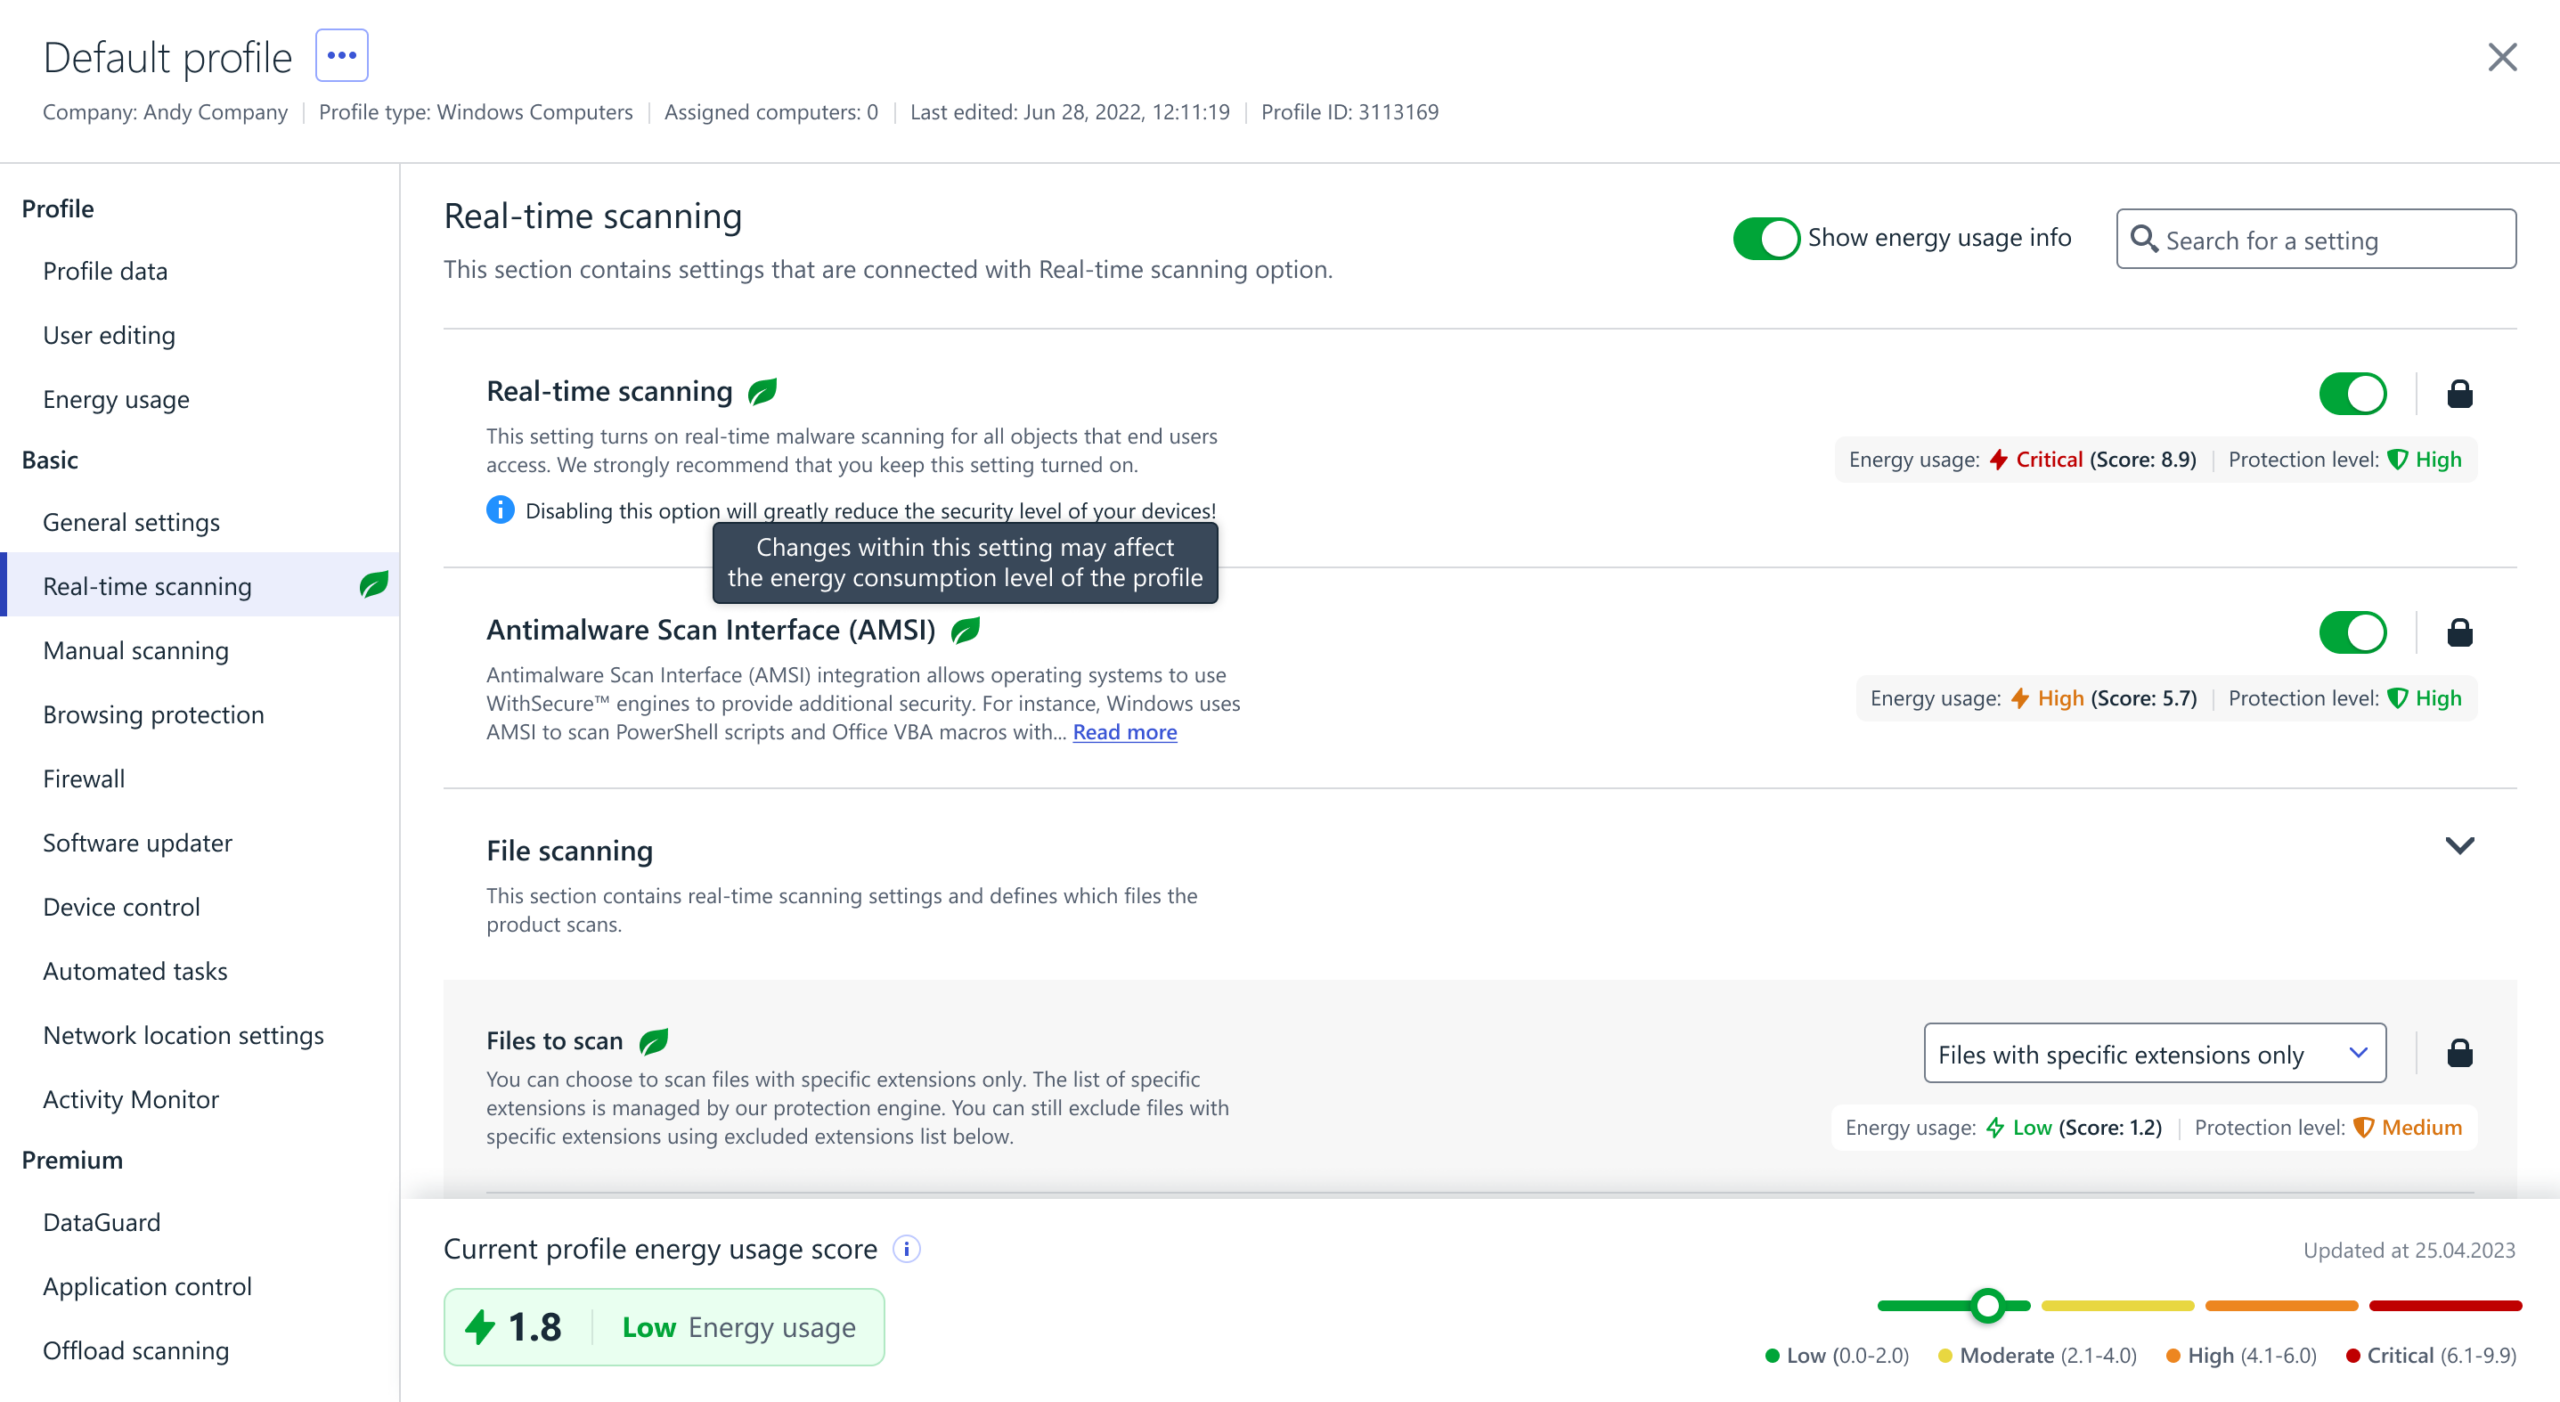Click the green leaf icon next to AMSI heading
Image resolution: width=2560 pixels, height=1402 pixels.
[965, 631]
